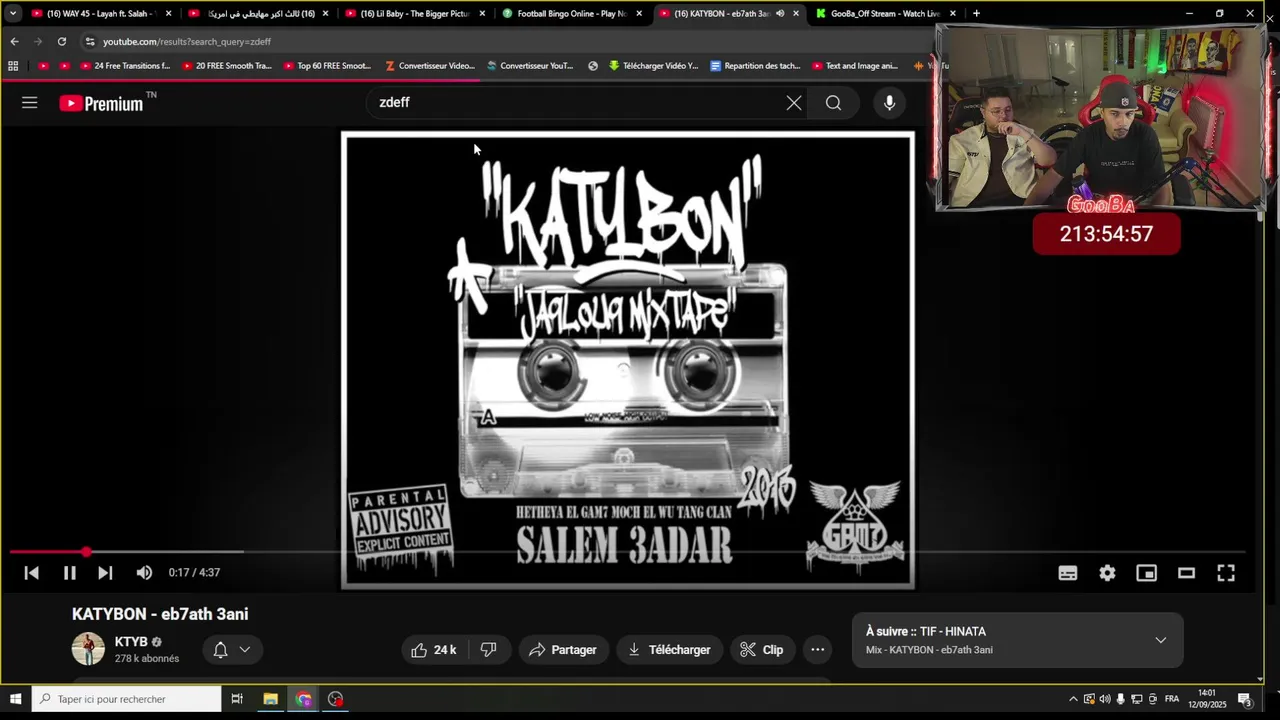Go back in browser history

(14, 41)
